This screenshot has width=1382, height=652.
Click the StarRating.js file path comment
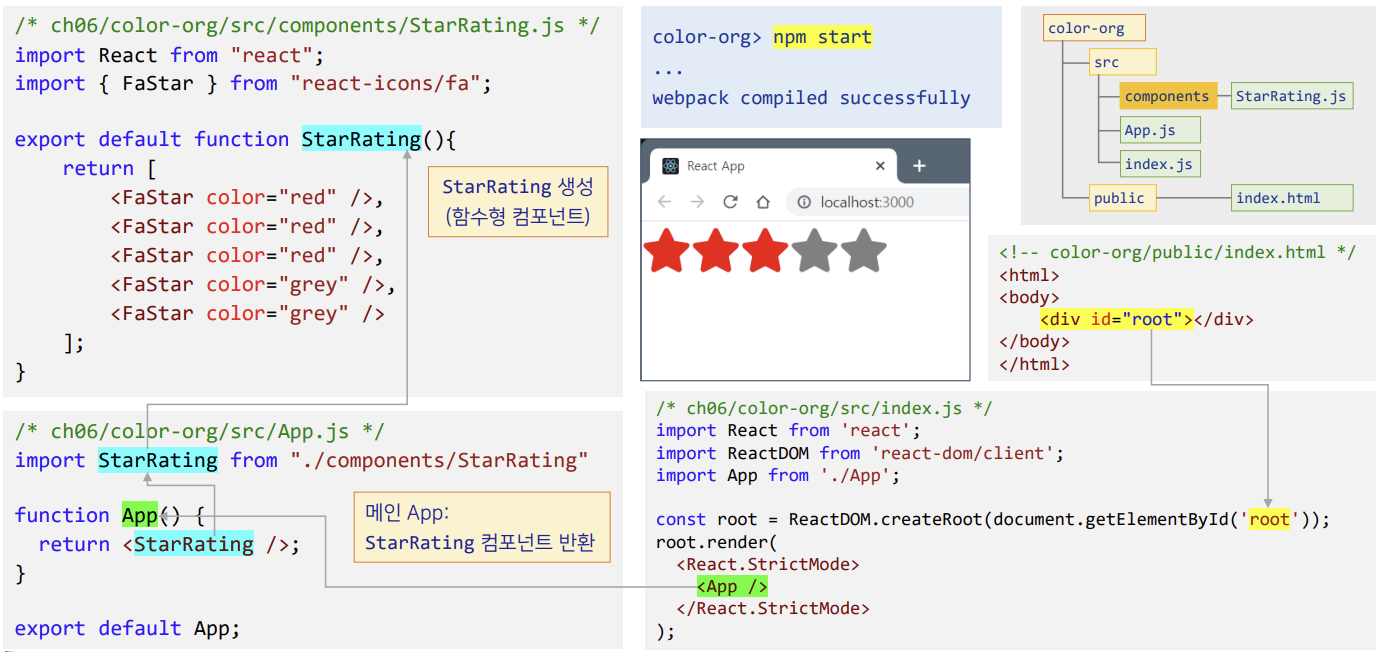pyautogui.click(x=307, y=26)
